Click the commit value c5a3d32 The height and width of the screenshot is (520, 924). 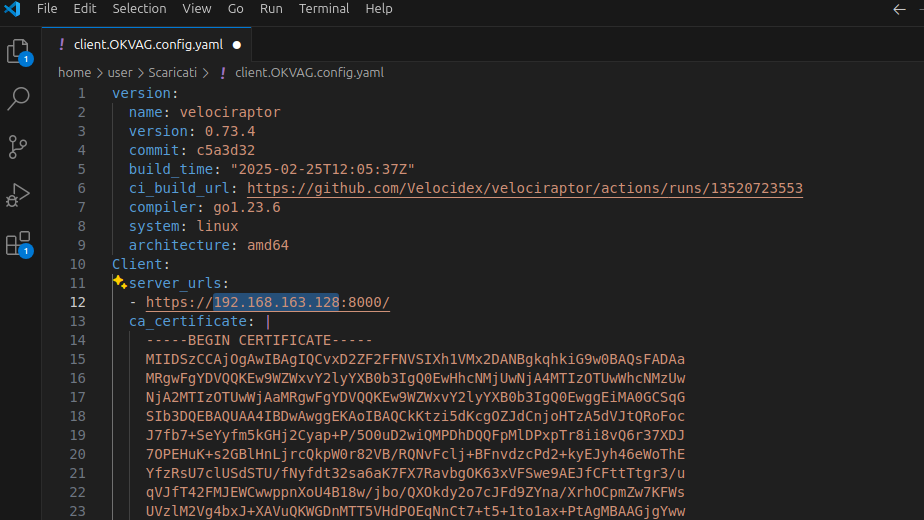pos(226,150)
